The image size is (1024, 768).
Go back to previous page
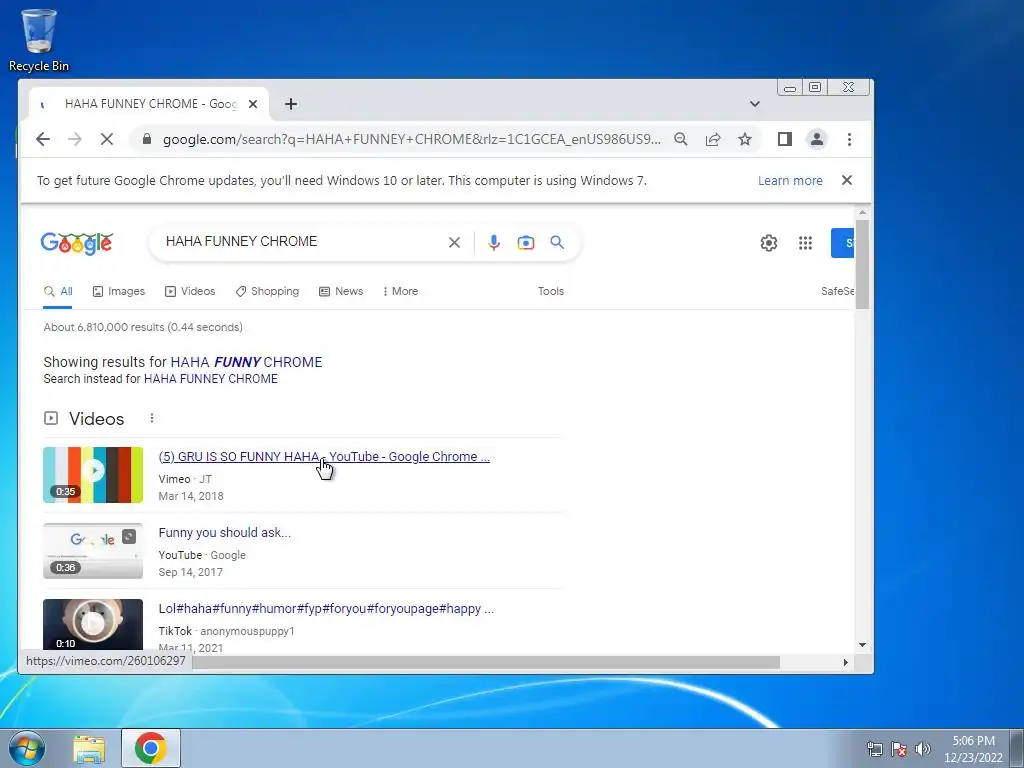point(43,139)
